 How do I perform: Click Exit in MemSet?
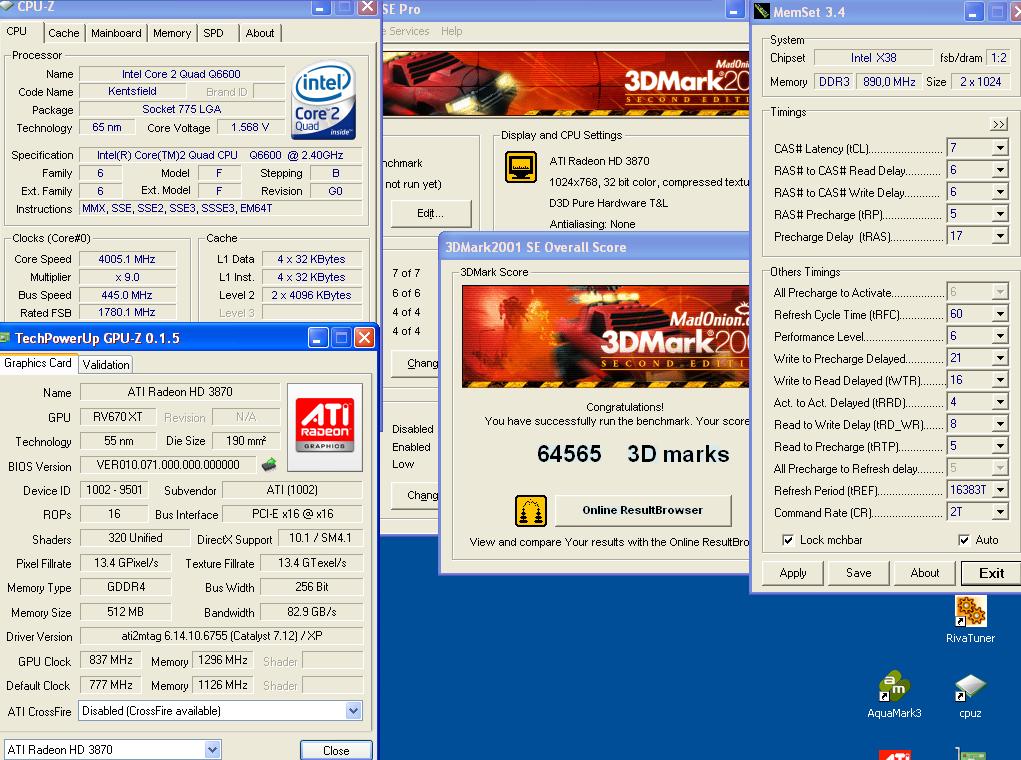(x=991, y=573)
